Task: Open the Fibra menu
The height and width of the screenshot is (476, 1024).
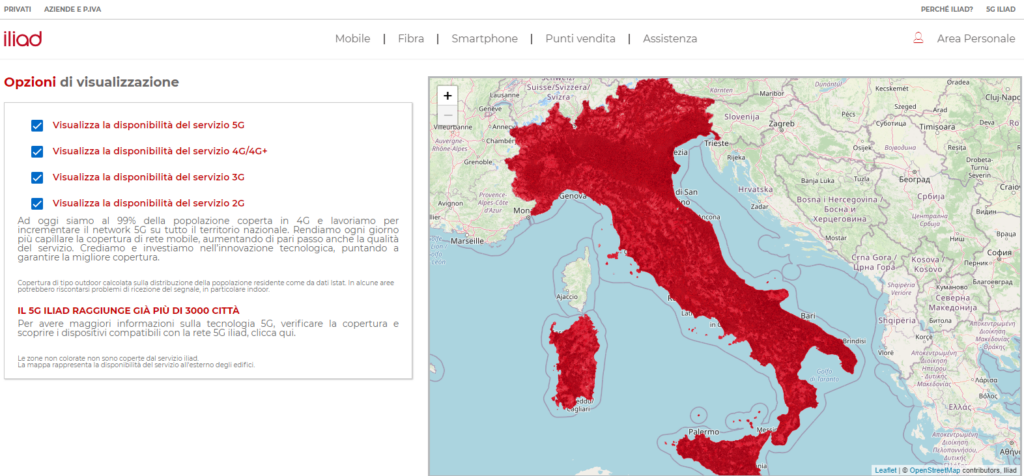Action: 411,39
